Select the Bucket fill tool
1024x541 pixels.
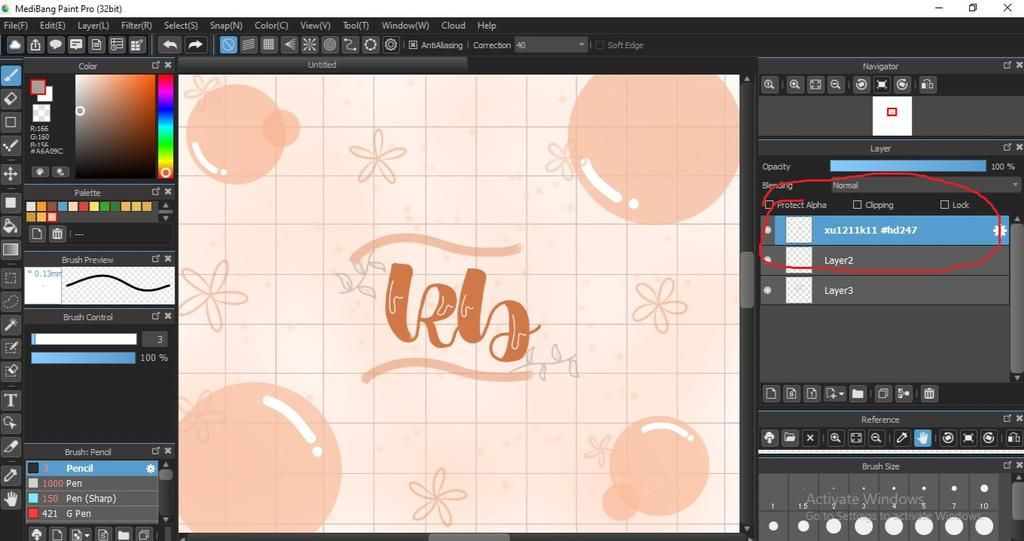(x=11, y=226)
